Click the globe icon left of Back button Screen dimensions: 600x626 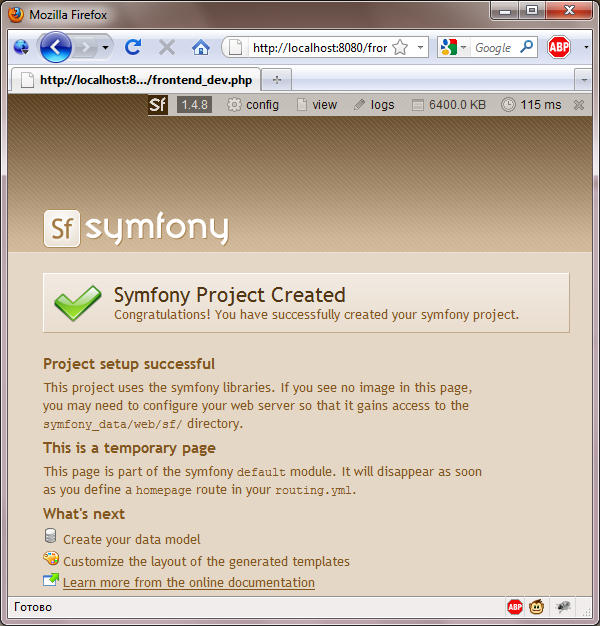coord(21,48)
